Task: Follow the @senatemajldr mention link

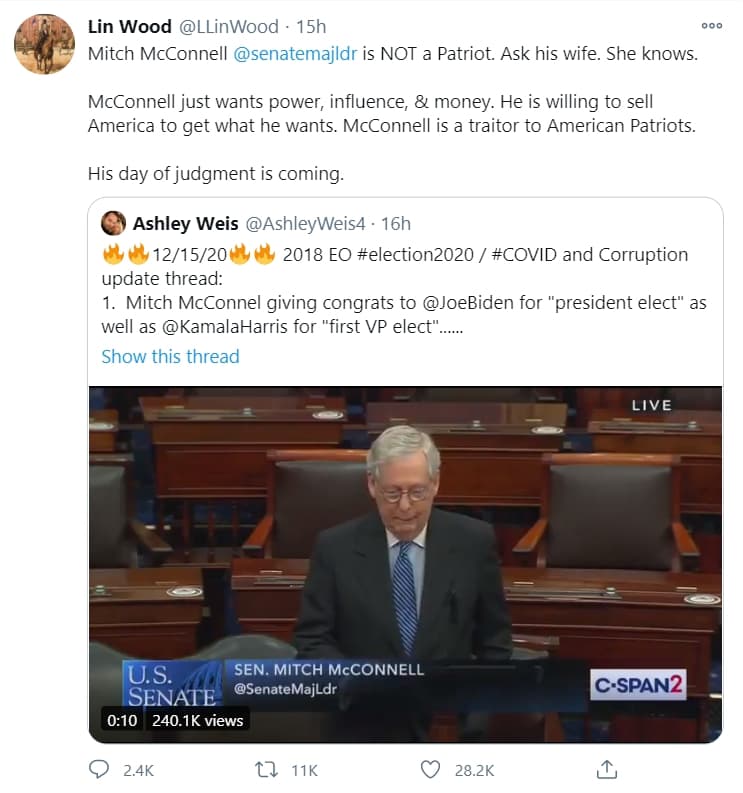Action: pyautogui.click(x=295, y=54)
